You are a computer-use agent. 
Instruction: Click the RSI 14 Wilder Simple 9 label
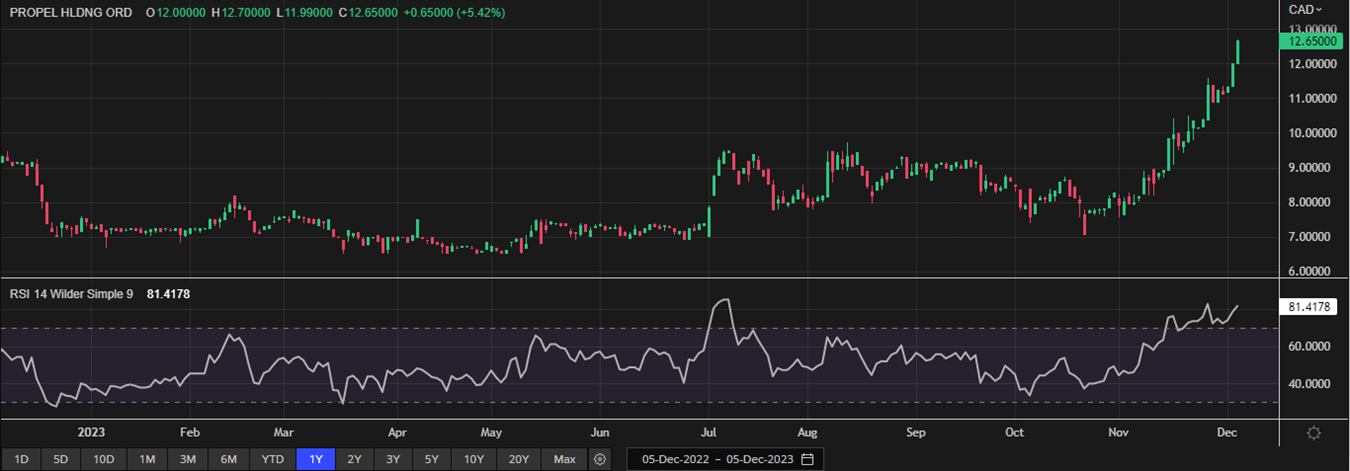pyautogui.click(x=72, y=294)
